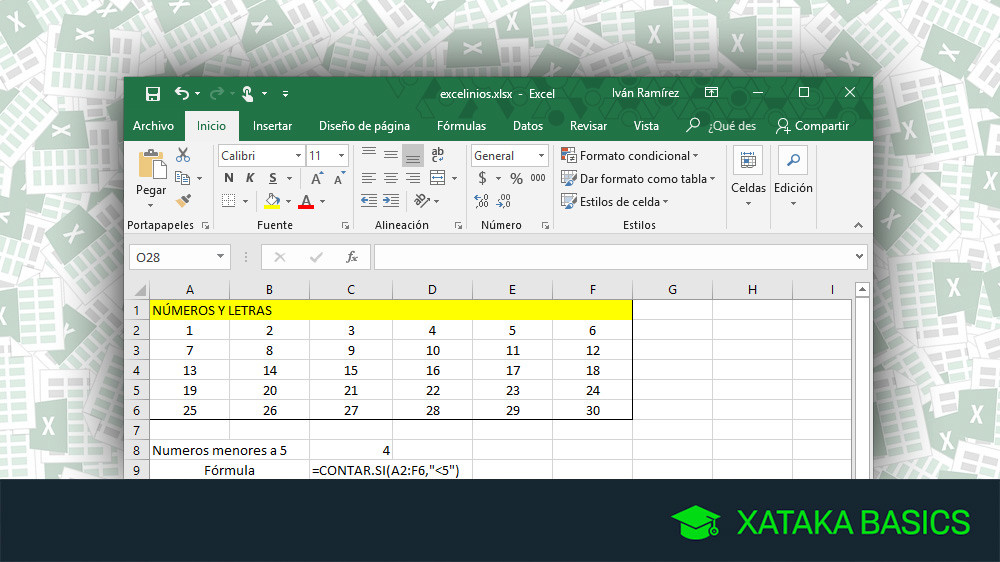
Task: Open the Calibri font name dropdown
Action: [298, 156]
